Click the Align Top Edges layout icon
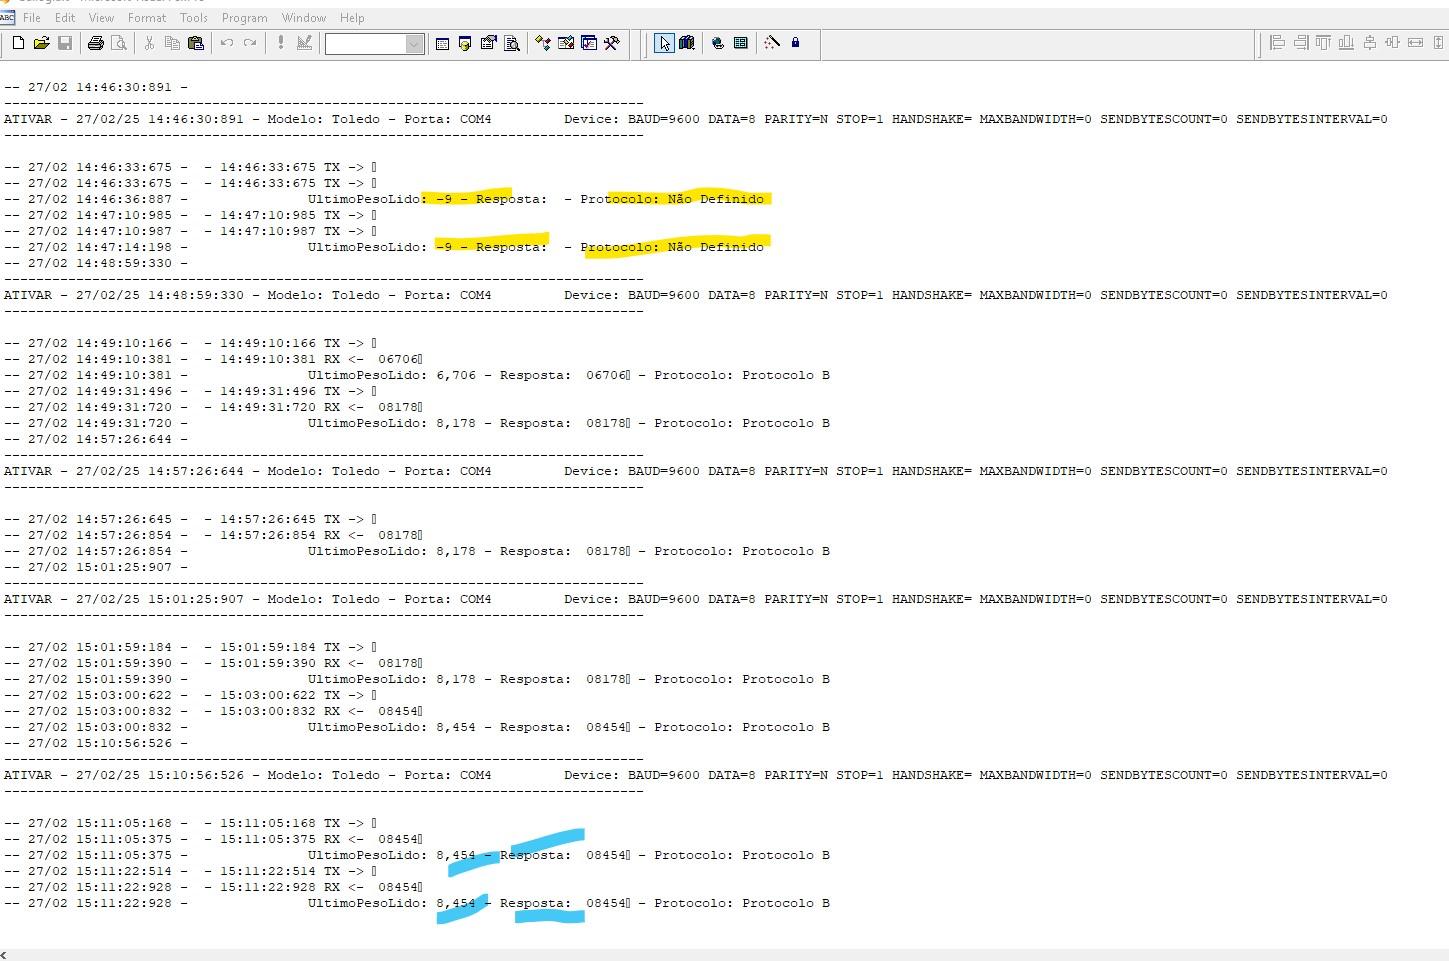This screenshot has width=1449, height=961. (x=1323, y=43)
